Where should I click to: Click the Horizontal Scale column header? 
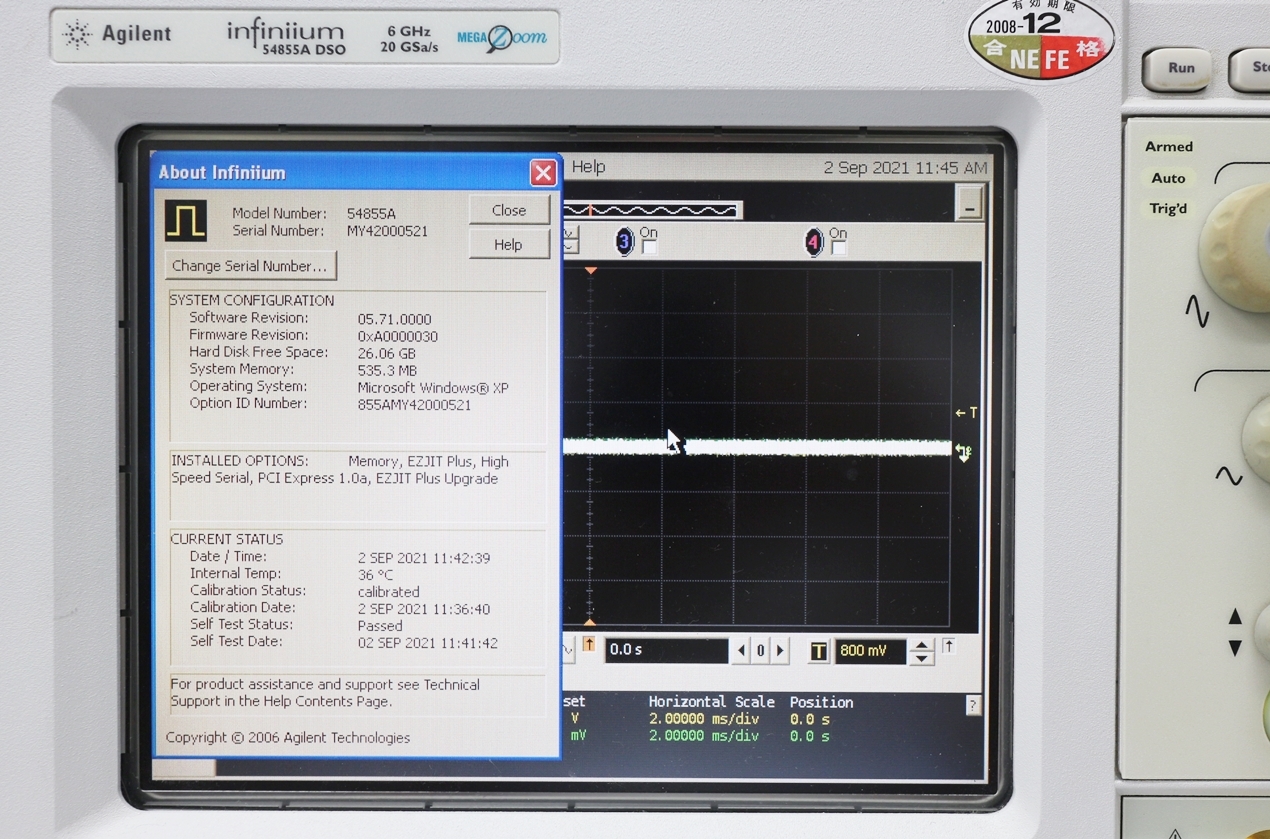(712, 702)
